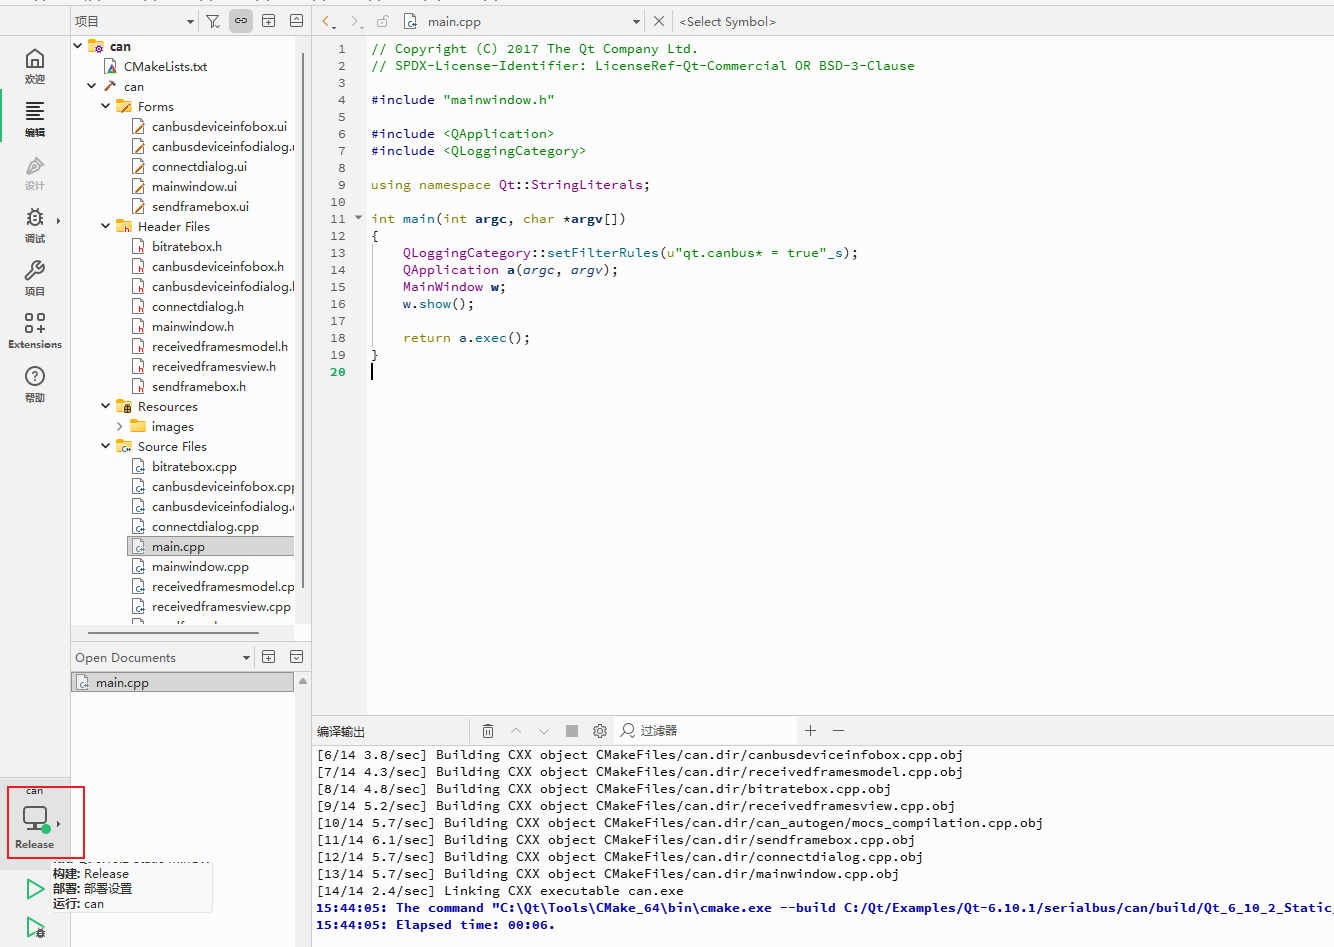Click the project tree horizontal scrollbar
The width and height of the screenshot is (1334, 947).
point(174,632)
